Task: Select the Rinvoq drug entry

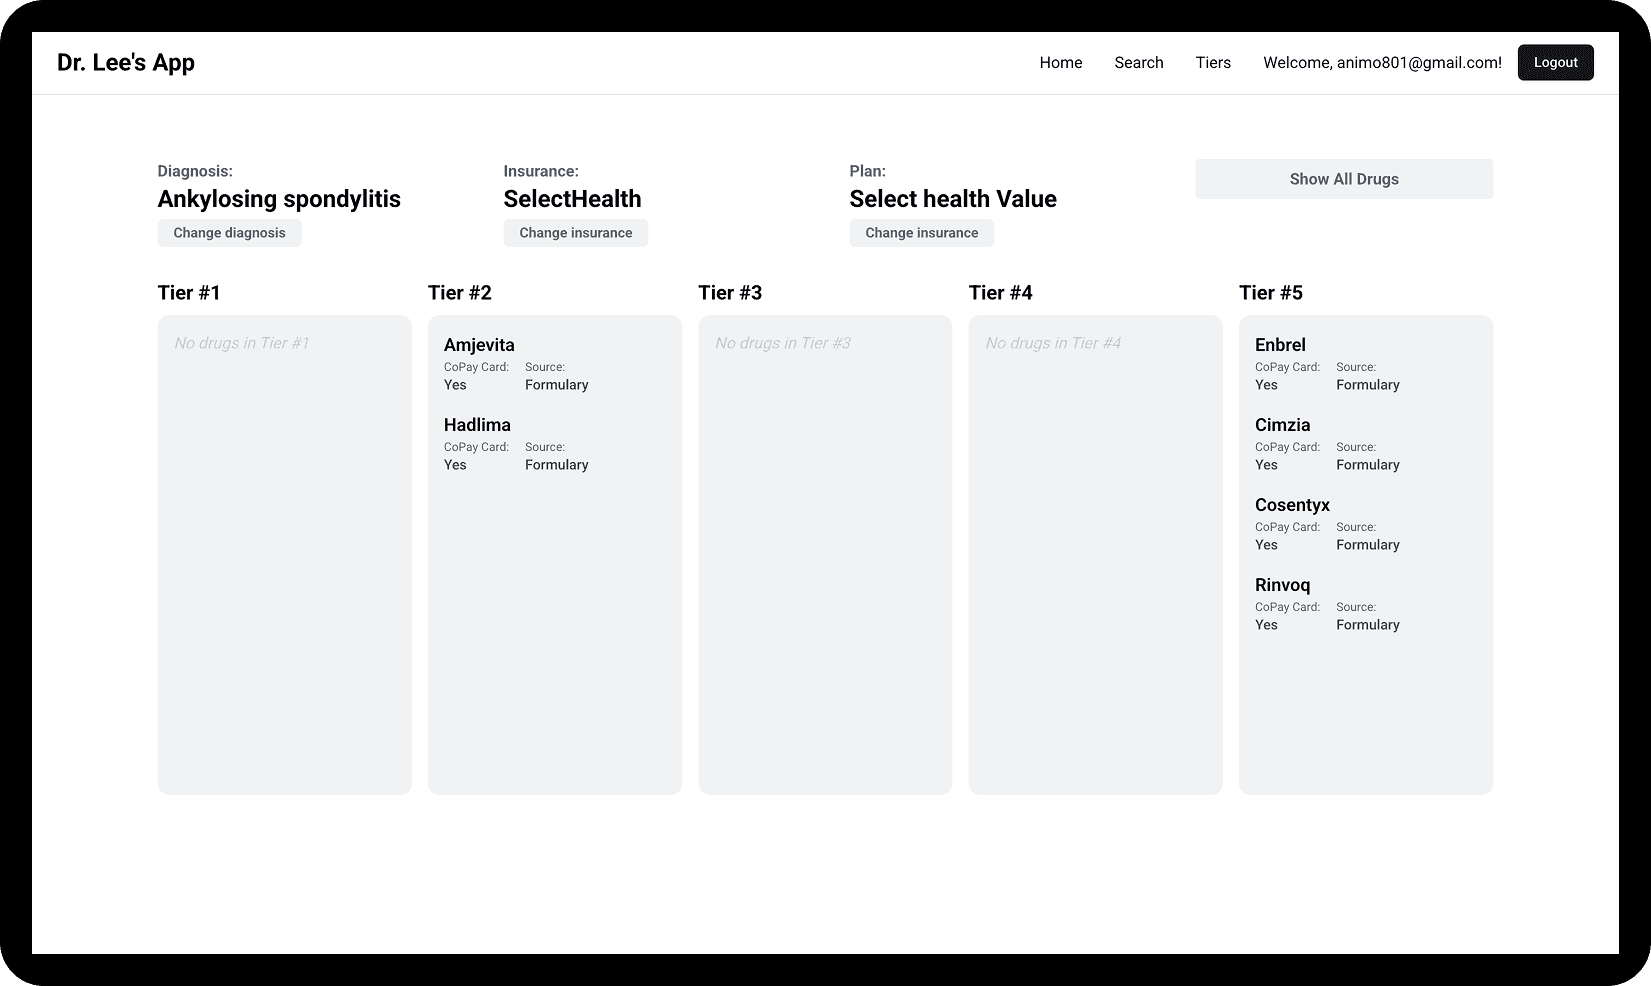Action: [x=1282, y=585]
